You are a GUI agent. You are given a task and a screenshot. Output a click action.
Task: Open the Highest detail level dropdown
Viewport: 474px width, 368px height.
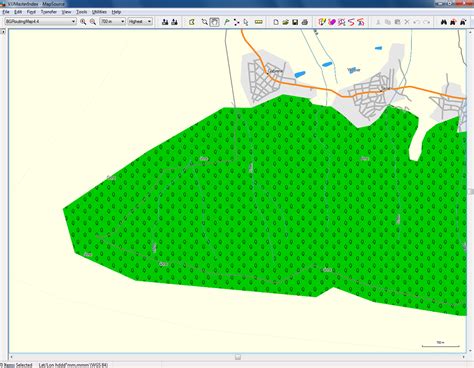(x=140, y=22)
